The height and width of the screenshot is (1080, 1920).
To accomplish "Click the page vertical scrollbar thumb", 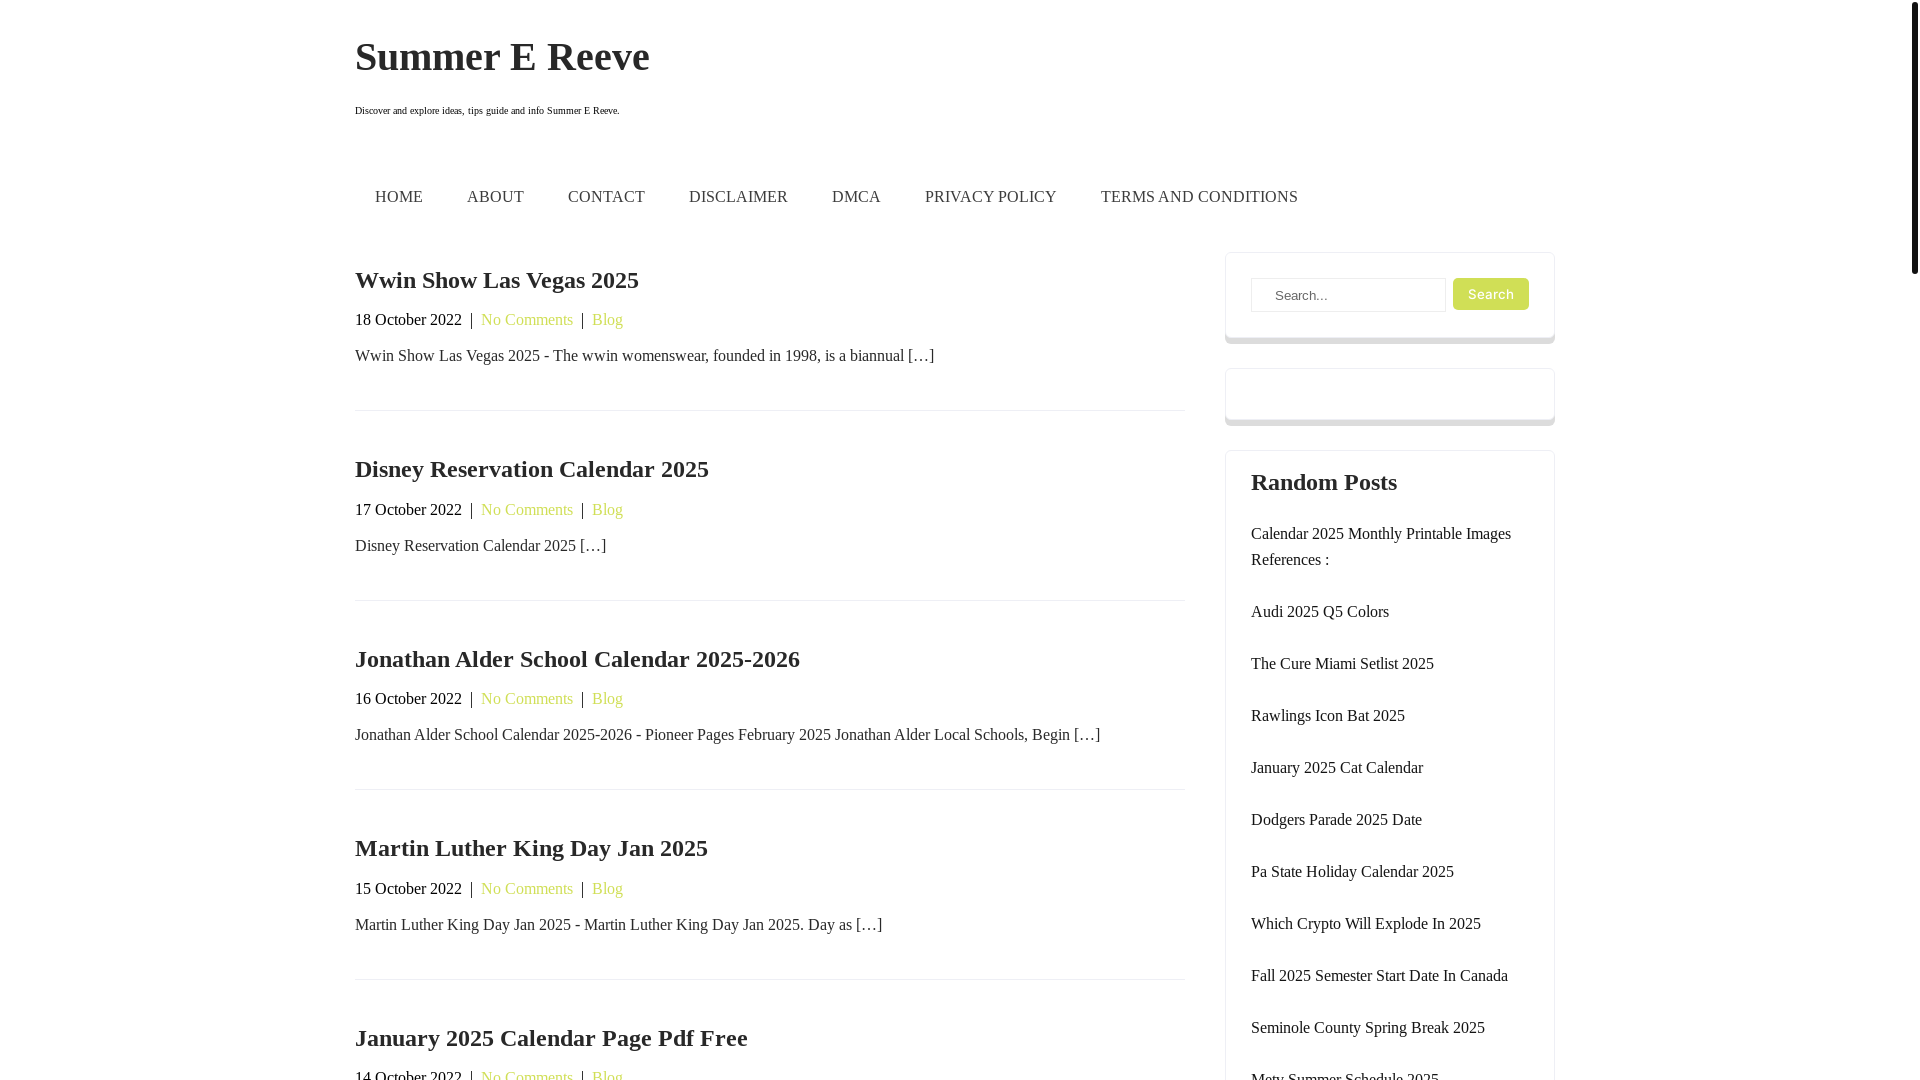I will [1914, 137].
